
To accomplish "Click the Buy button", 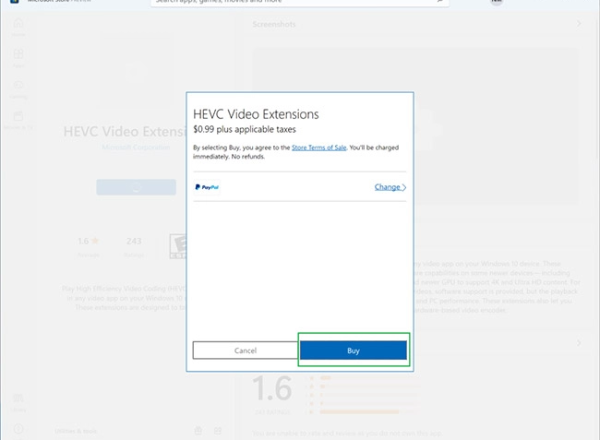I will pyautogui.click(x=353, y=350).
